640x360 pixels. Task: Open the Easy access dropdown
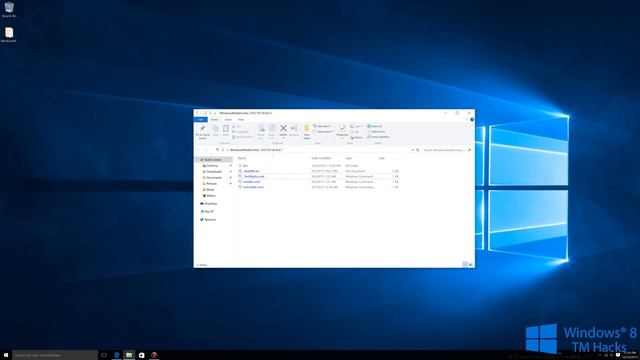tap(323, 131)
